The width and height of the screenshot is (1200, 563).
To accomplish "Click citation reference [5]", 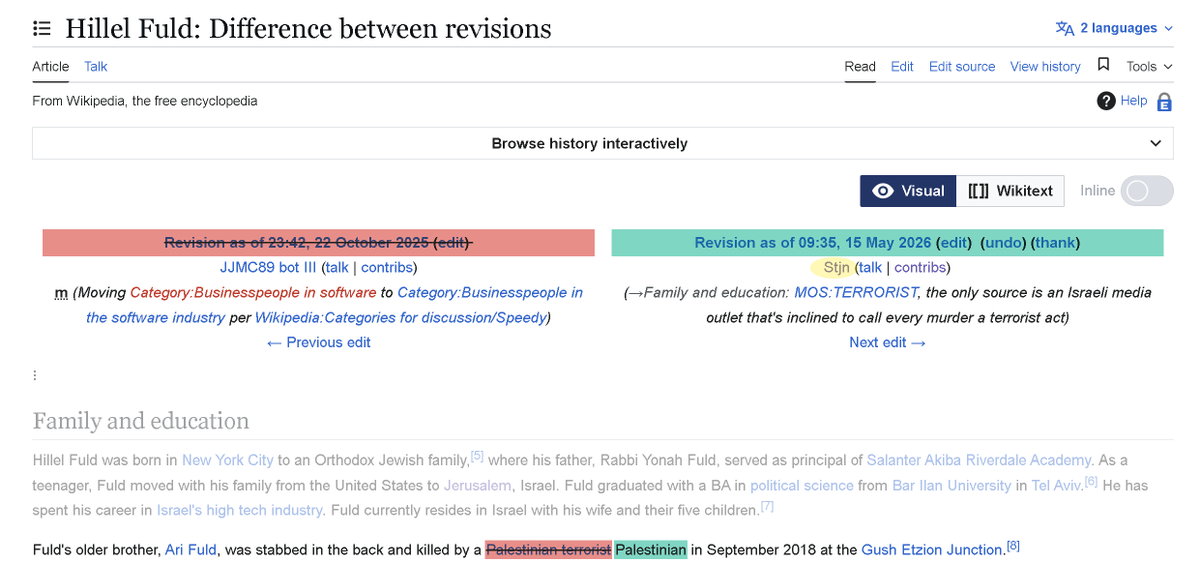I will (x=477, y=457).
